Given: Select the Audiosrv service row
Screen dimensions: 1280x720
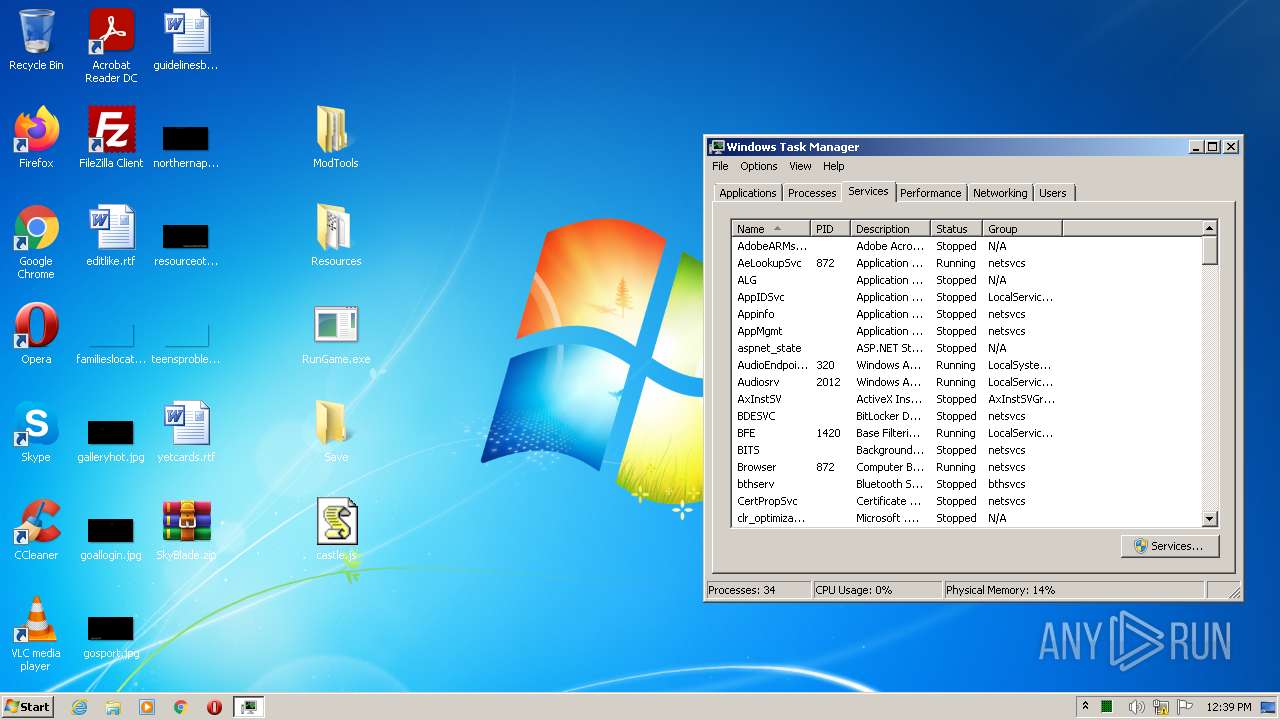Looking at the screenshot, I should tap(966, 382).
